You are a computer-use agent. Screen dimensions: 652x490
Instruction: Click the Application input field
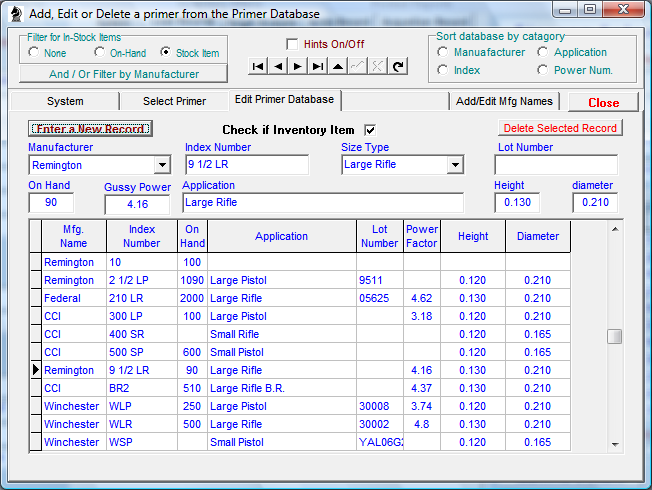click(x=323, y=203)
